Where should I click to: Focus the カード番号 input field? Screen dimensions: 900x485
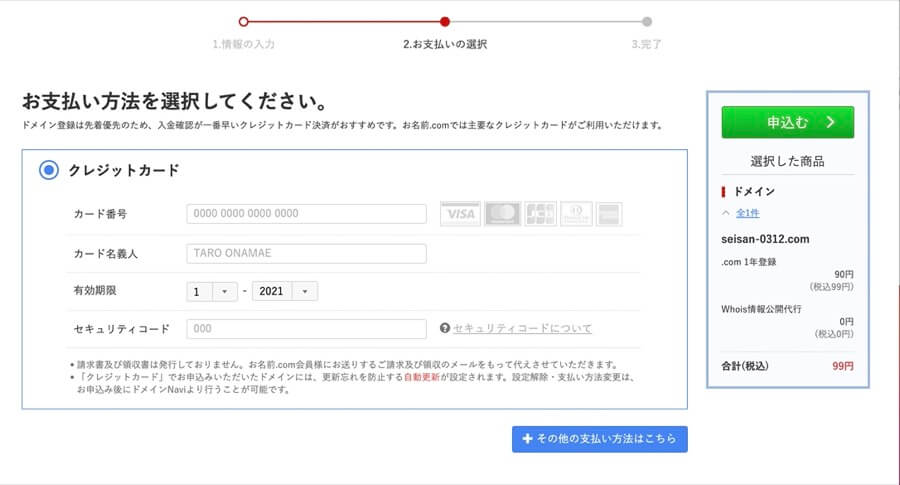[306, 214]
